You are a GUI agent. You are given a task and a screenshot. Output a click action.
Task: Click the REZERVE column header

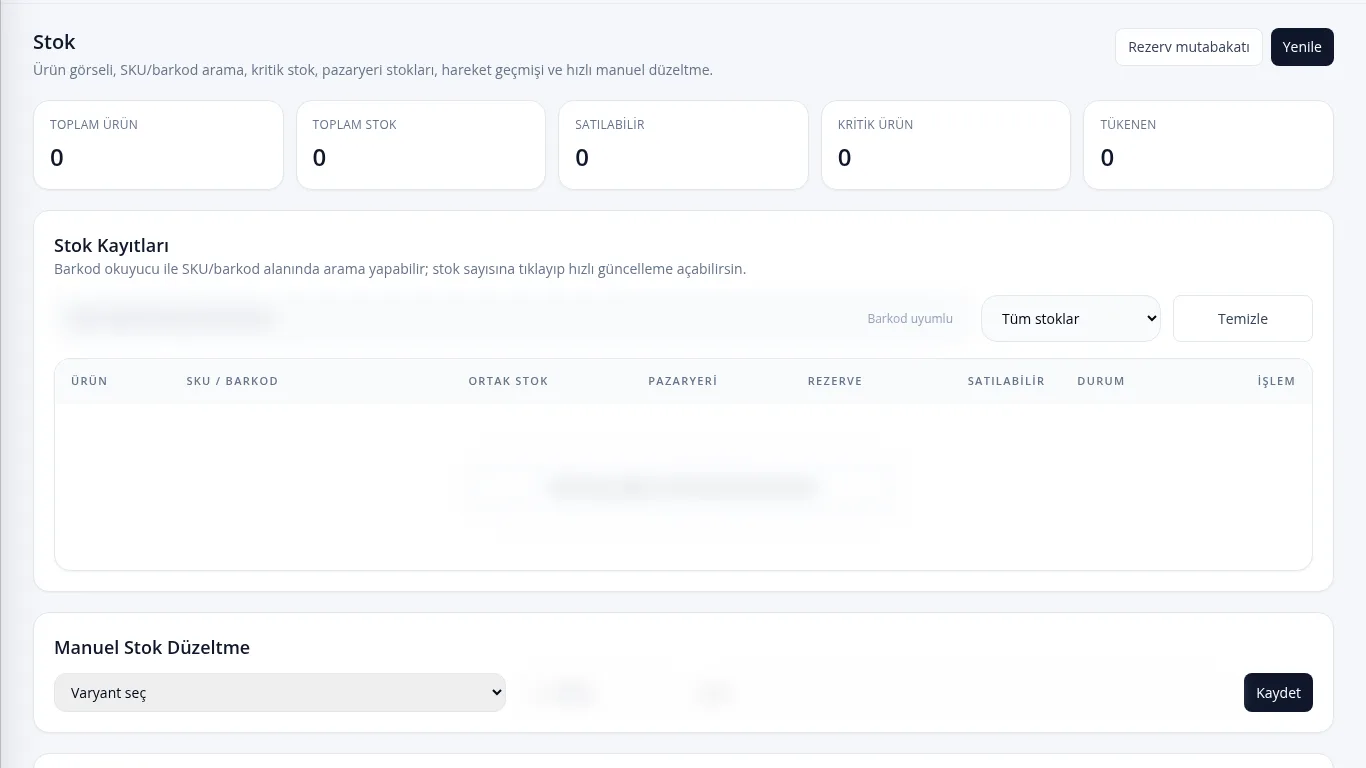[835, 381]
